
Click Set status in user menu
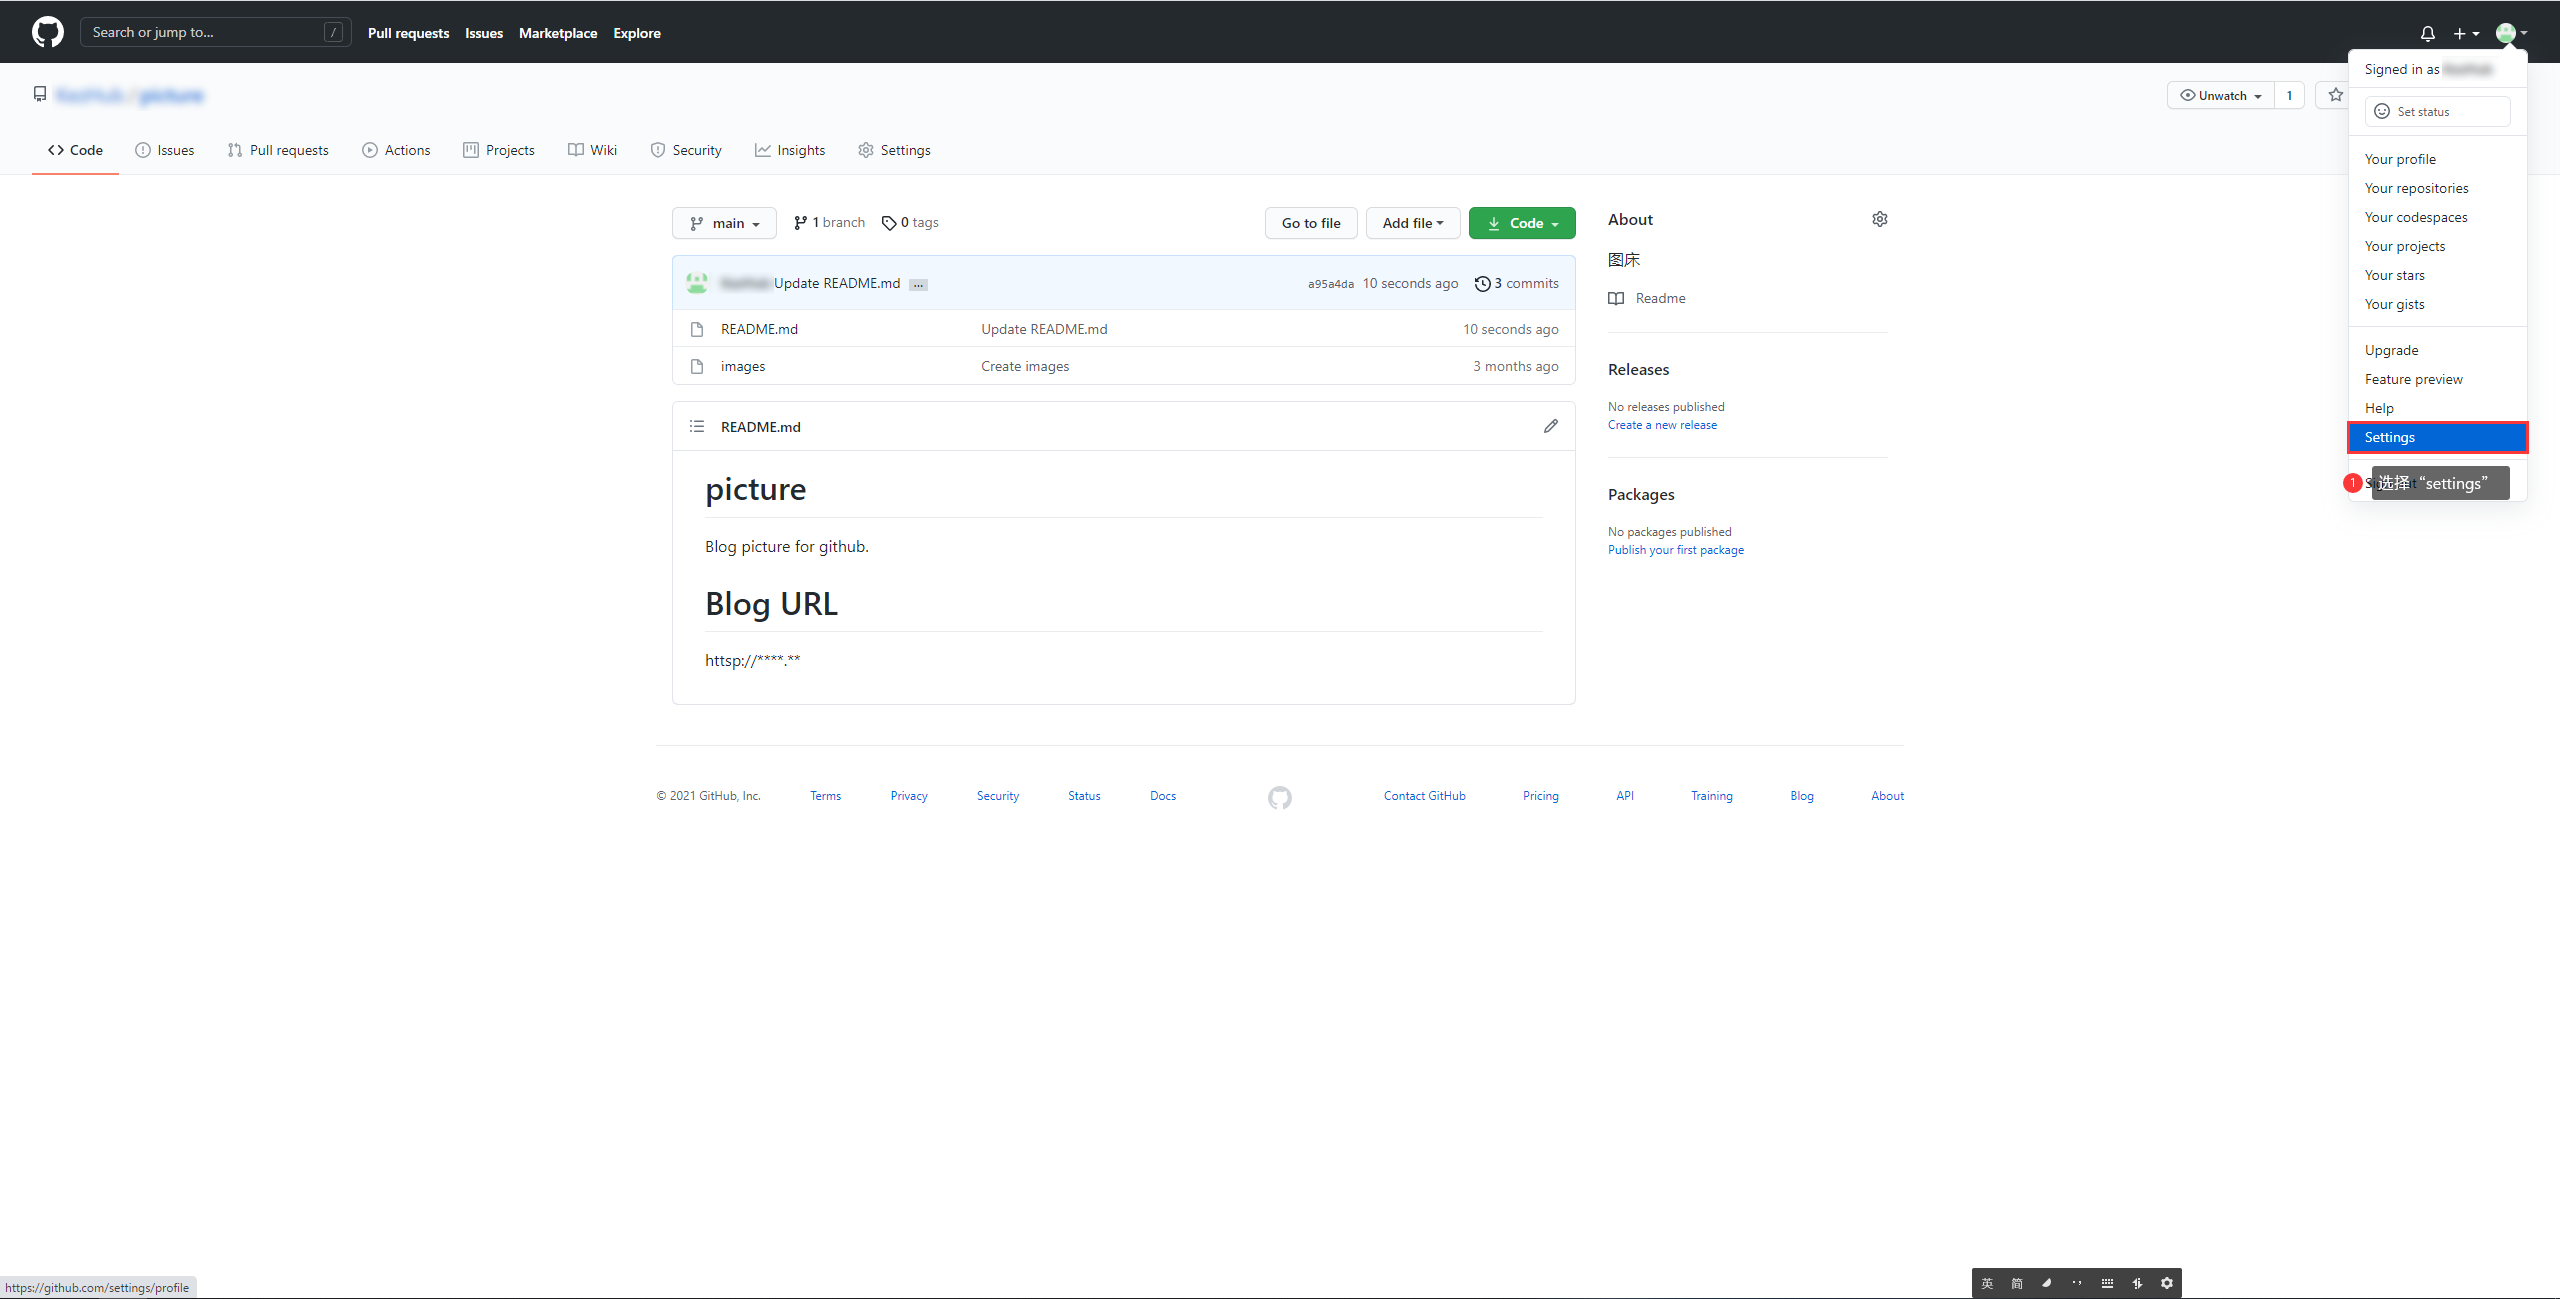pyautogui.click(x=2437, y=111)
